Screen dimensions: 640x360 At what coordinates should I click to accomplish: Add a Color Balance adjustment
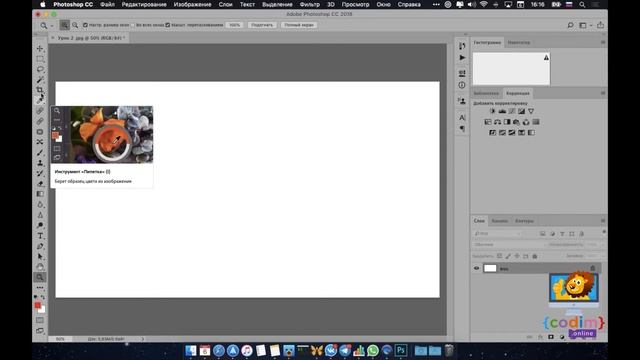pos(498,122)
